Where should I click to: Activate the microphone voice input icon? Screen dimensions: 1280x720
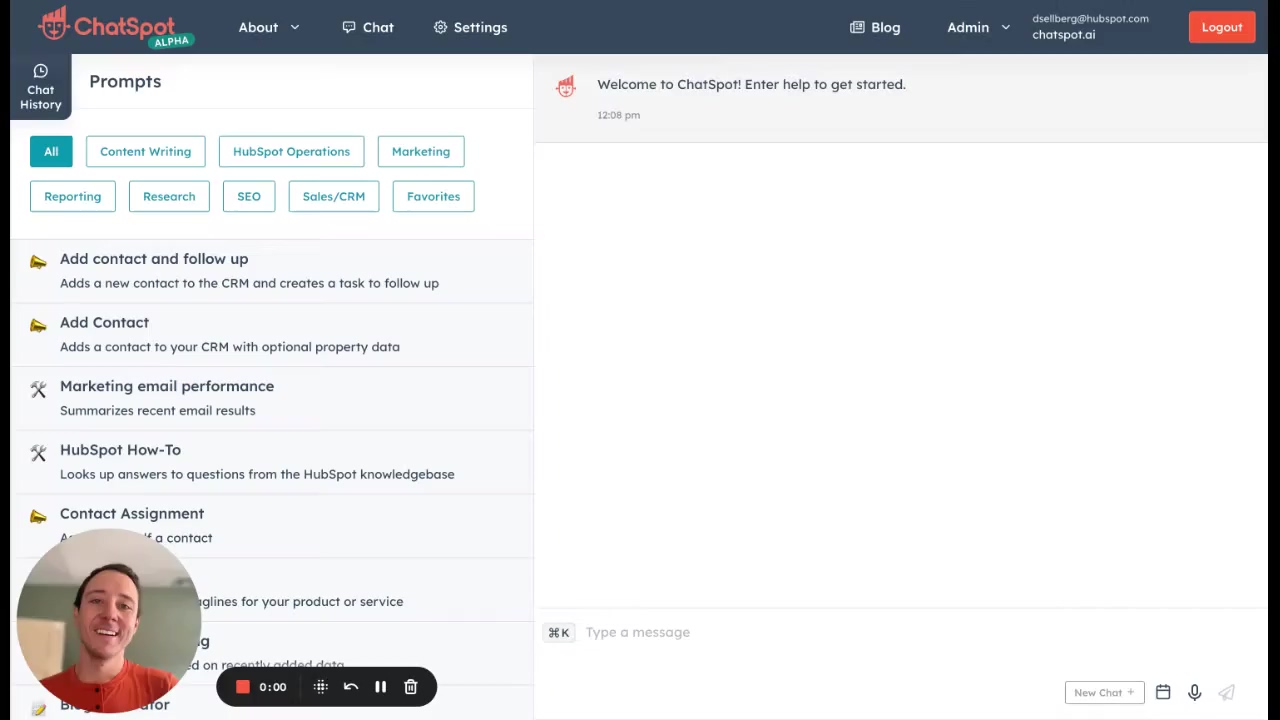pos(1194,692)
